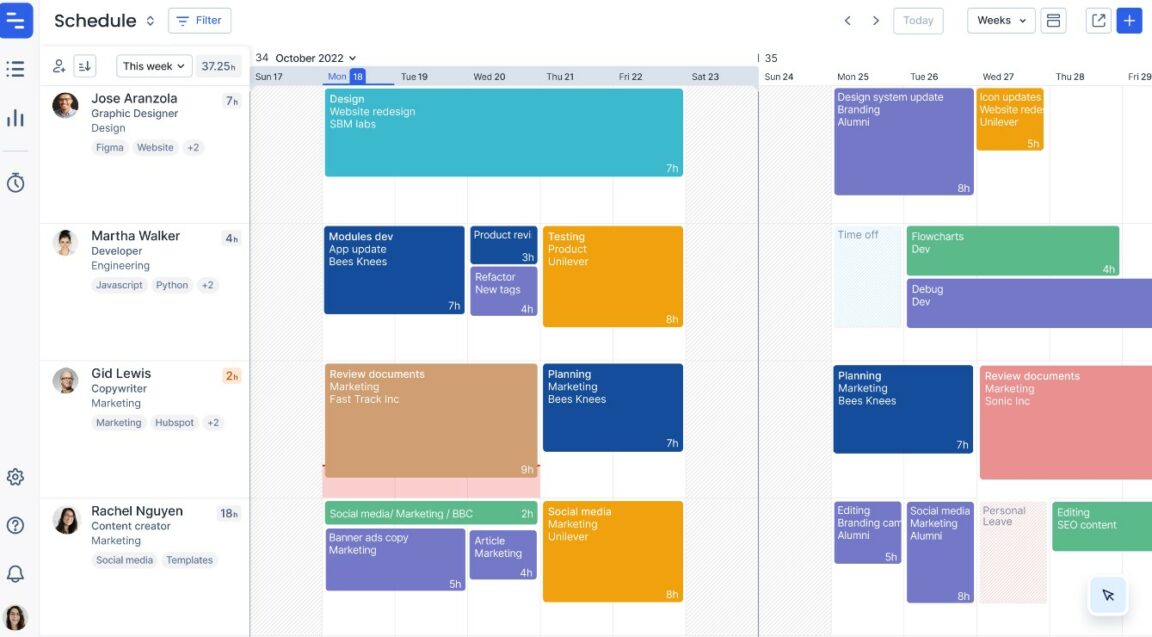Click the app logo in the top-left corner

[15, 20]
